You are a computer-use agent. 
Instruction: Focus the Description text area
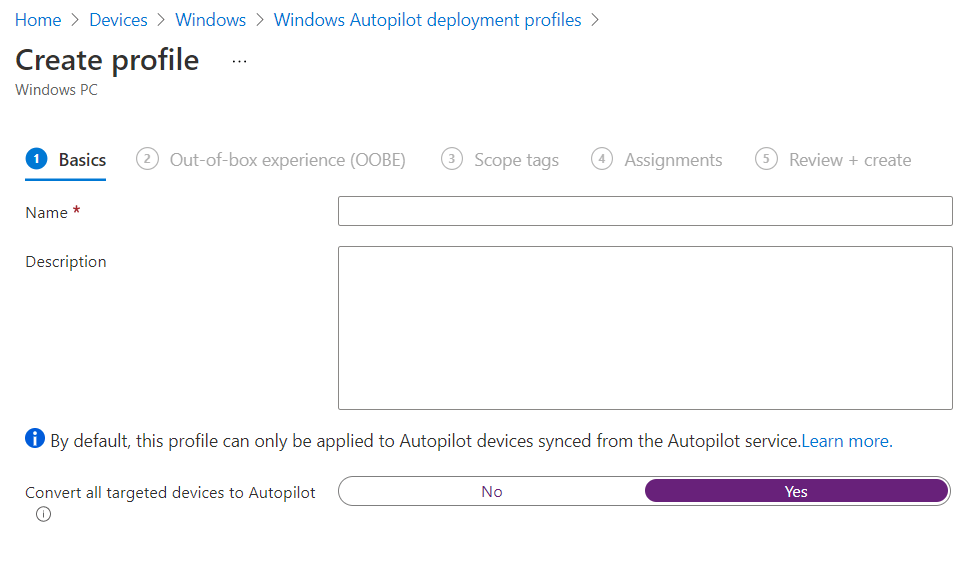point(645,328)
